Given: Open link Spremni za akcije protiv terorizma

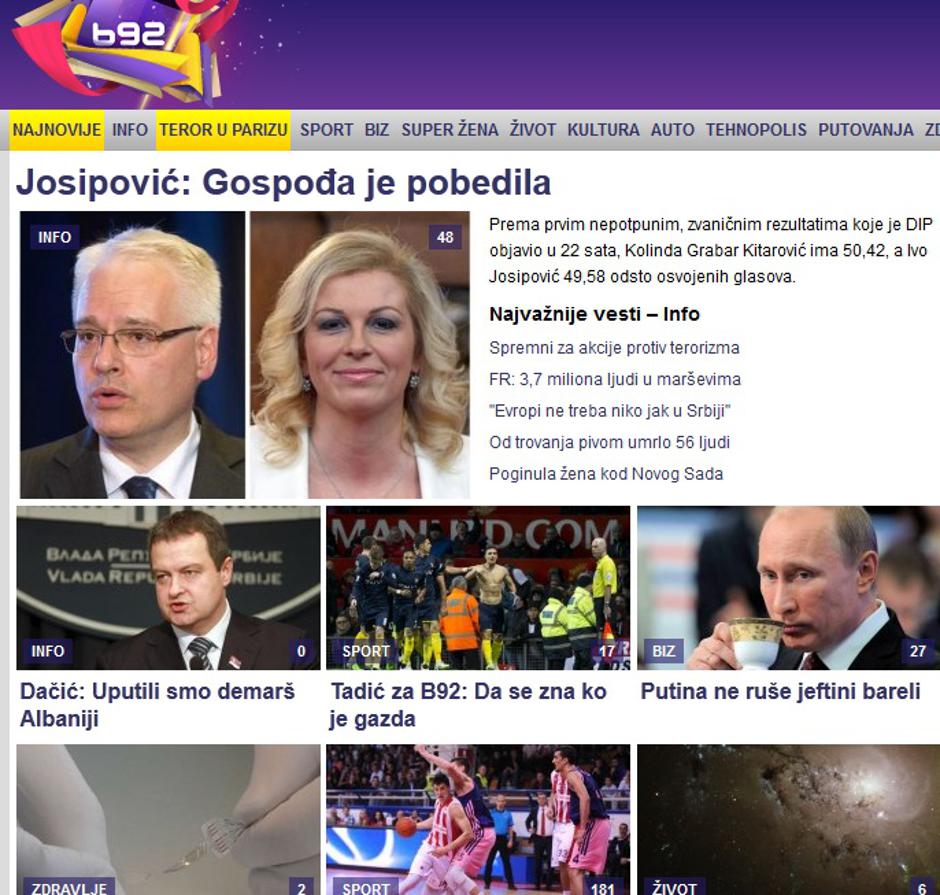Looking at the screenshot, I should click(614, 348).
